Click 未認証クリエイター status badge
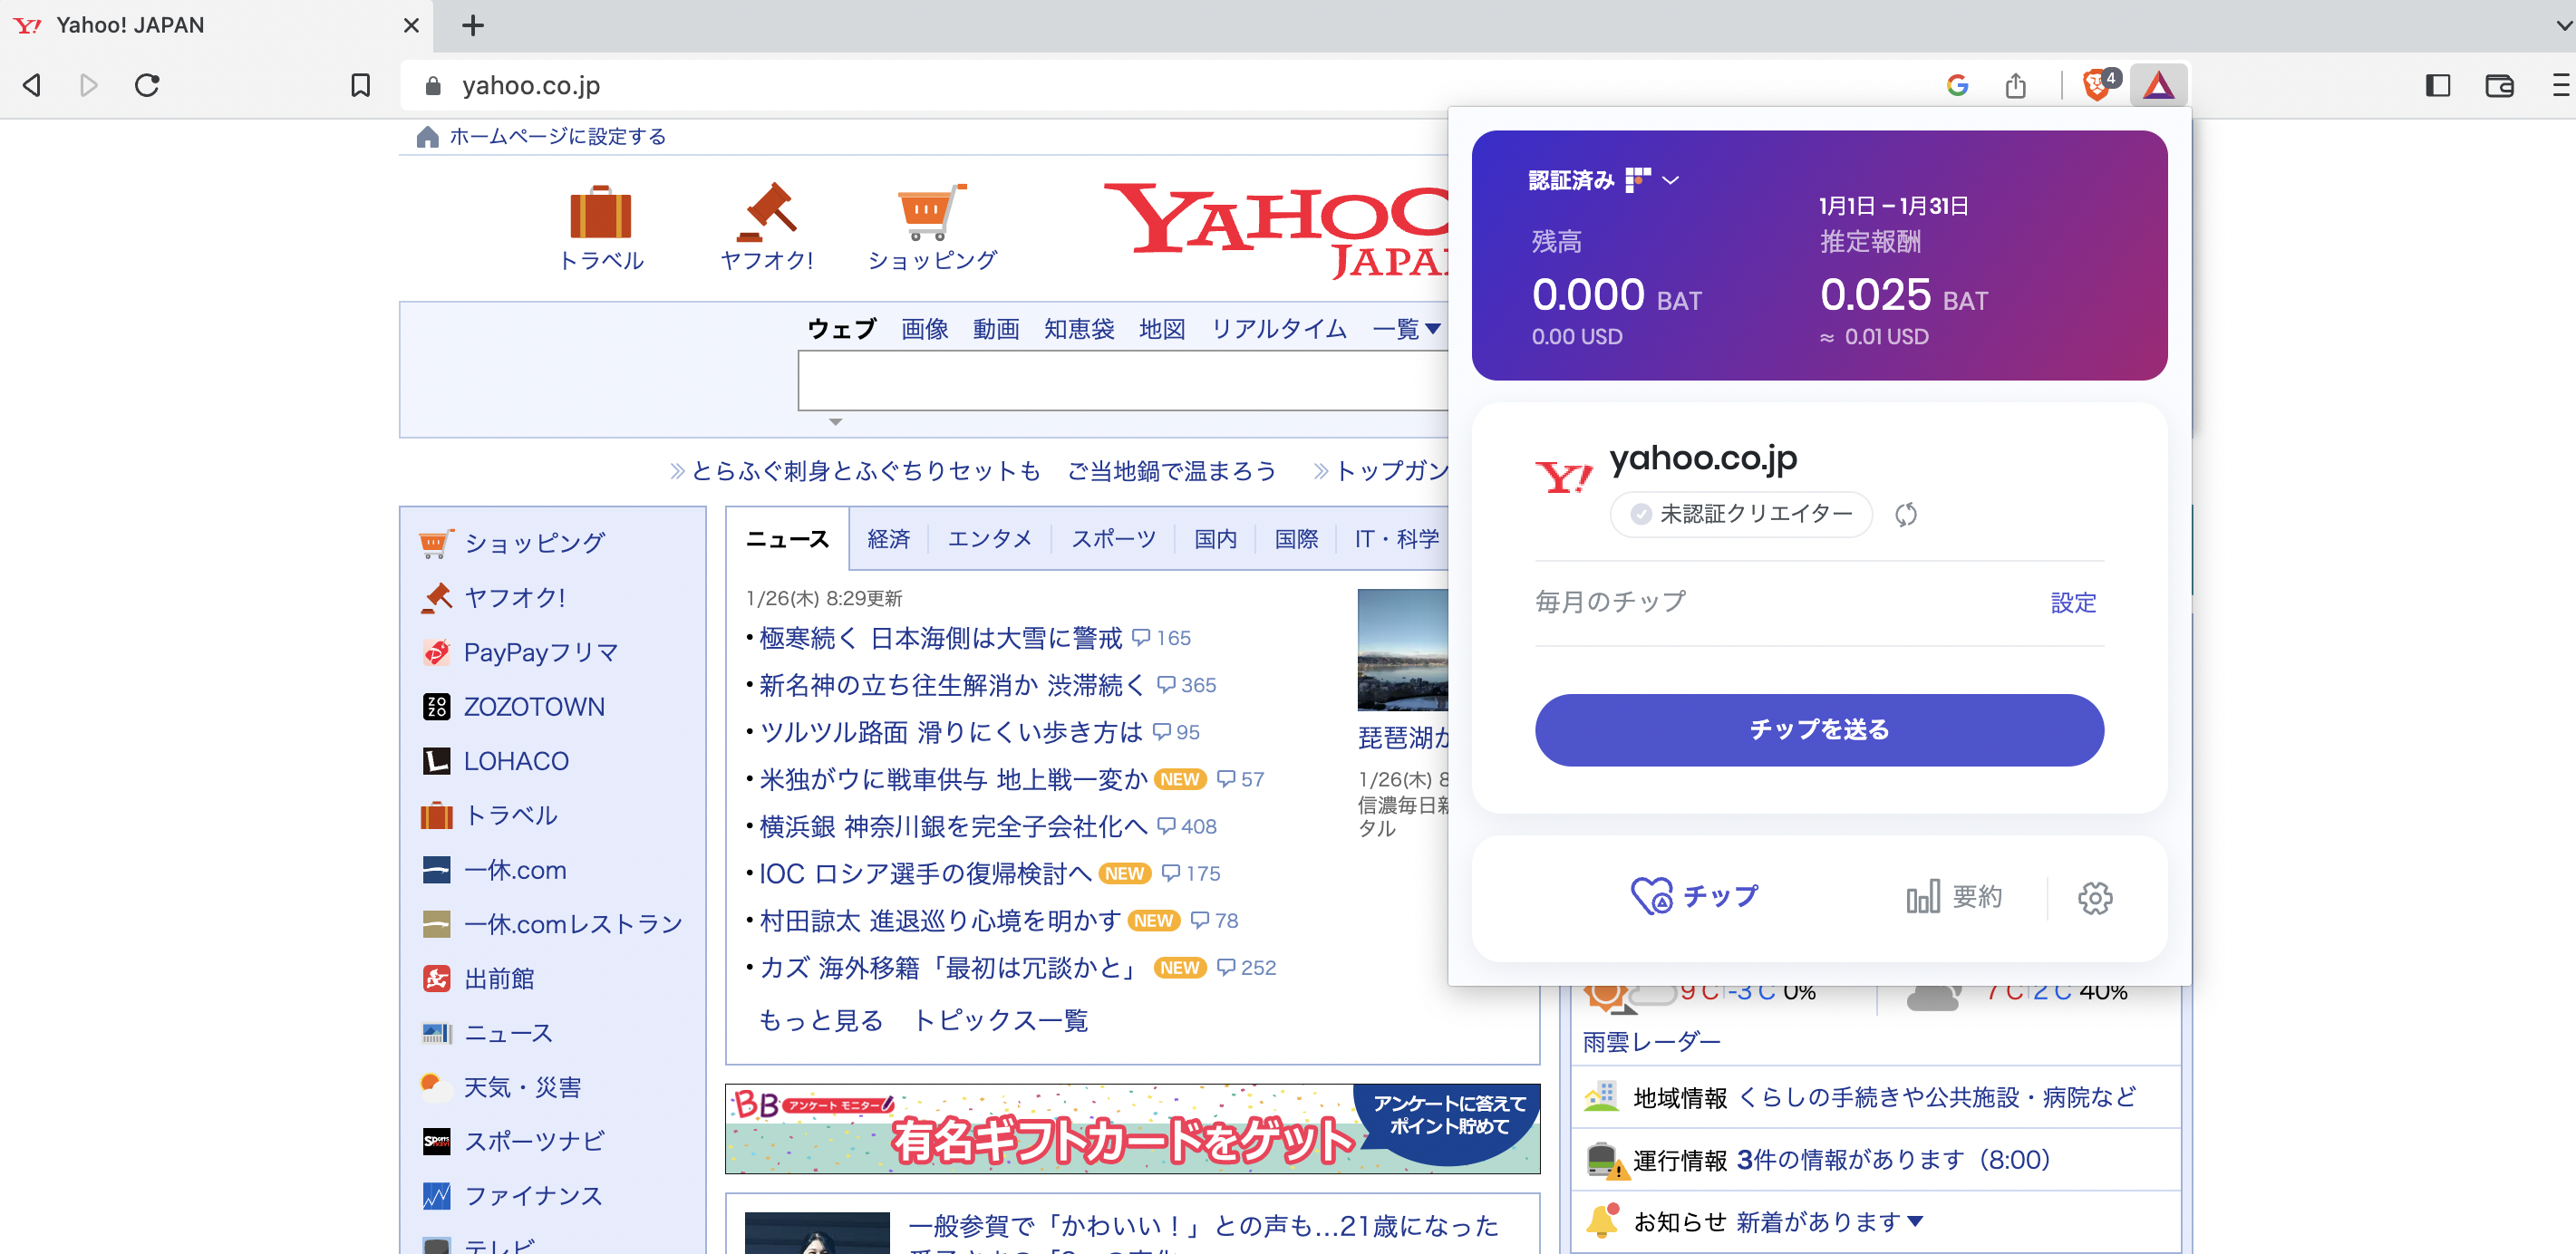2576x1254 pixels. (1741, 514)
